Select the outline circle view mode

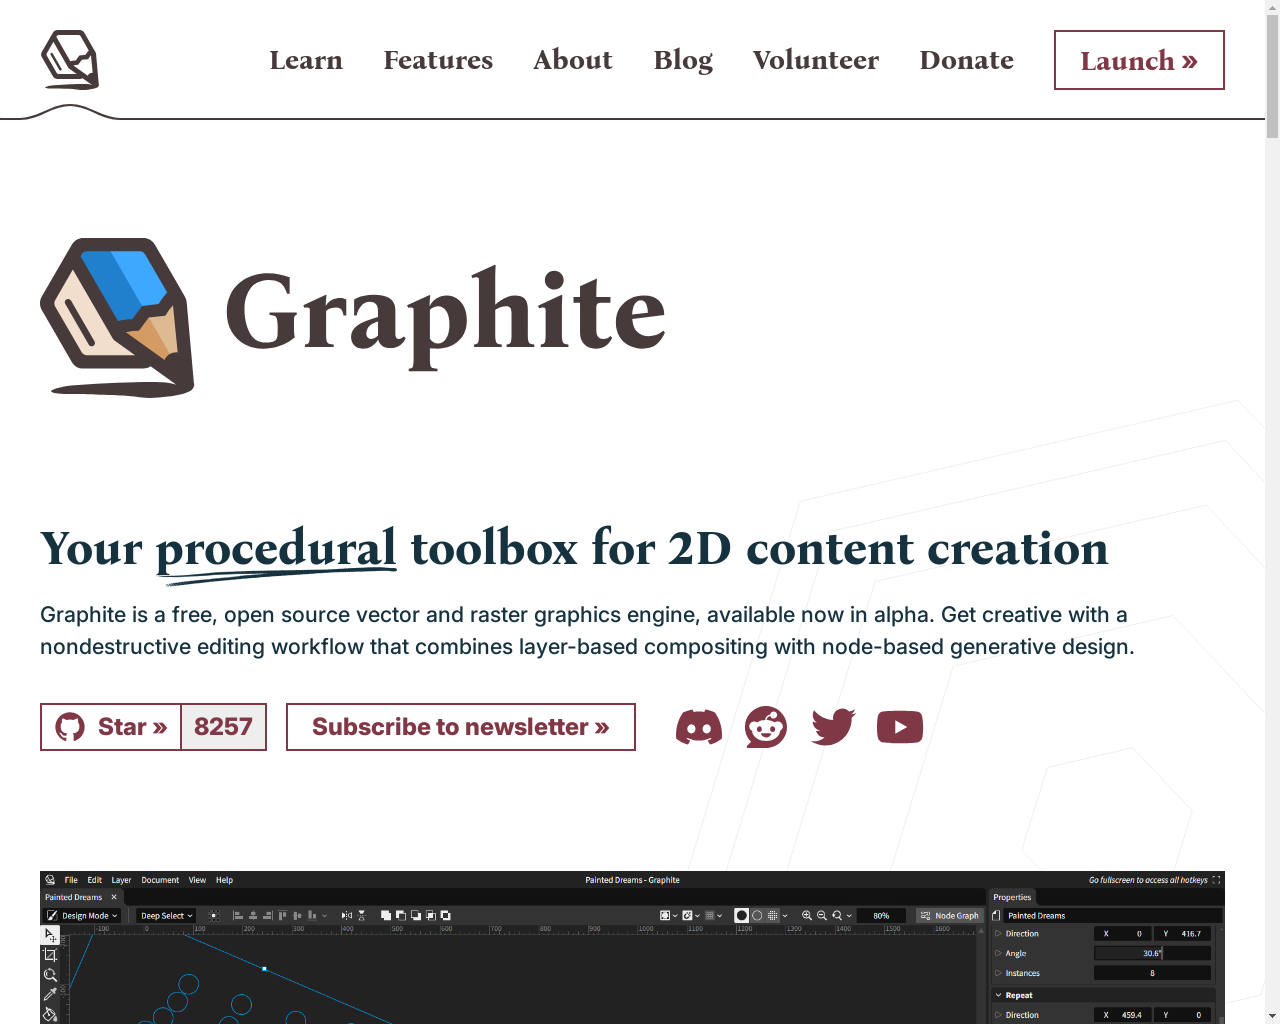click(x=757, y=915)
